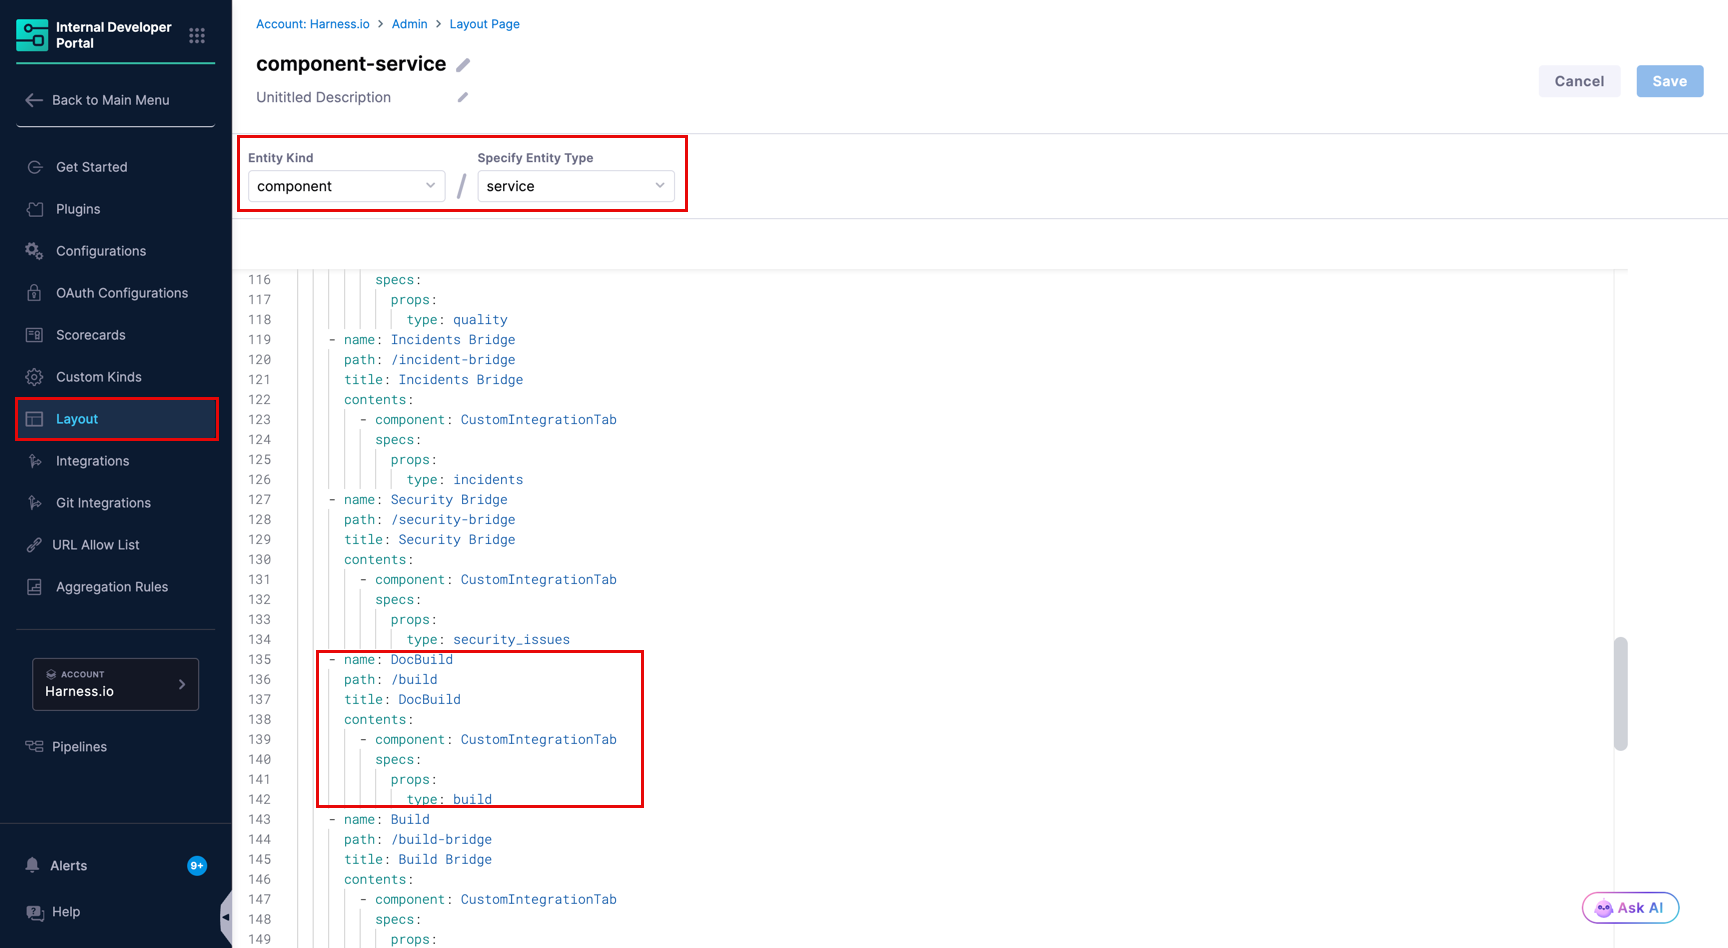Click the Cancel button
The height and width of the screenshot is (948, 1728).
(x=1579, y=81)
